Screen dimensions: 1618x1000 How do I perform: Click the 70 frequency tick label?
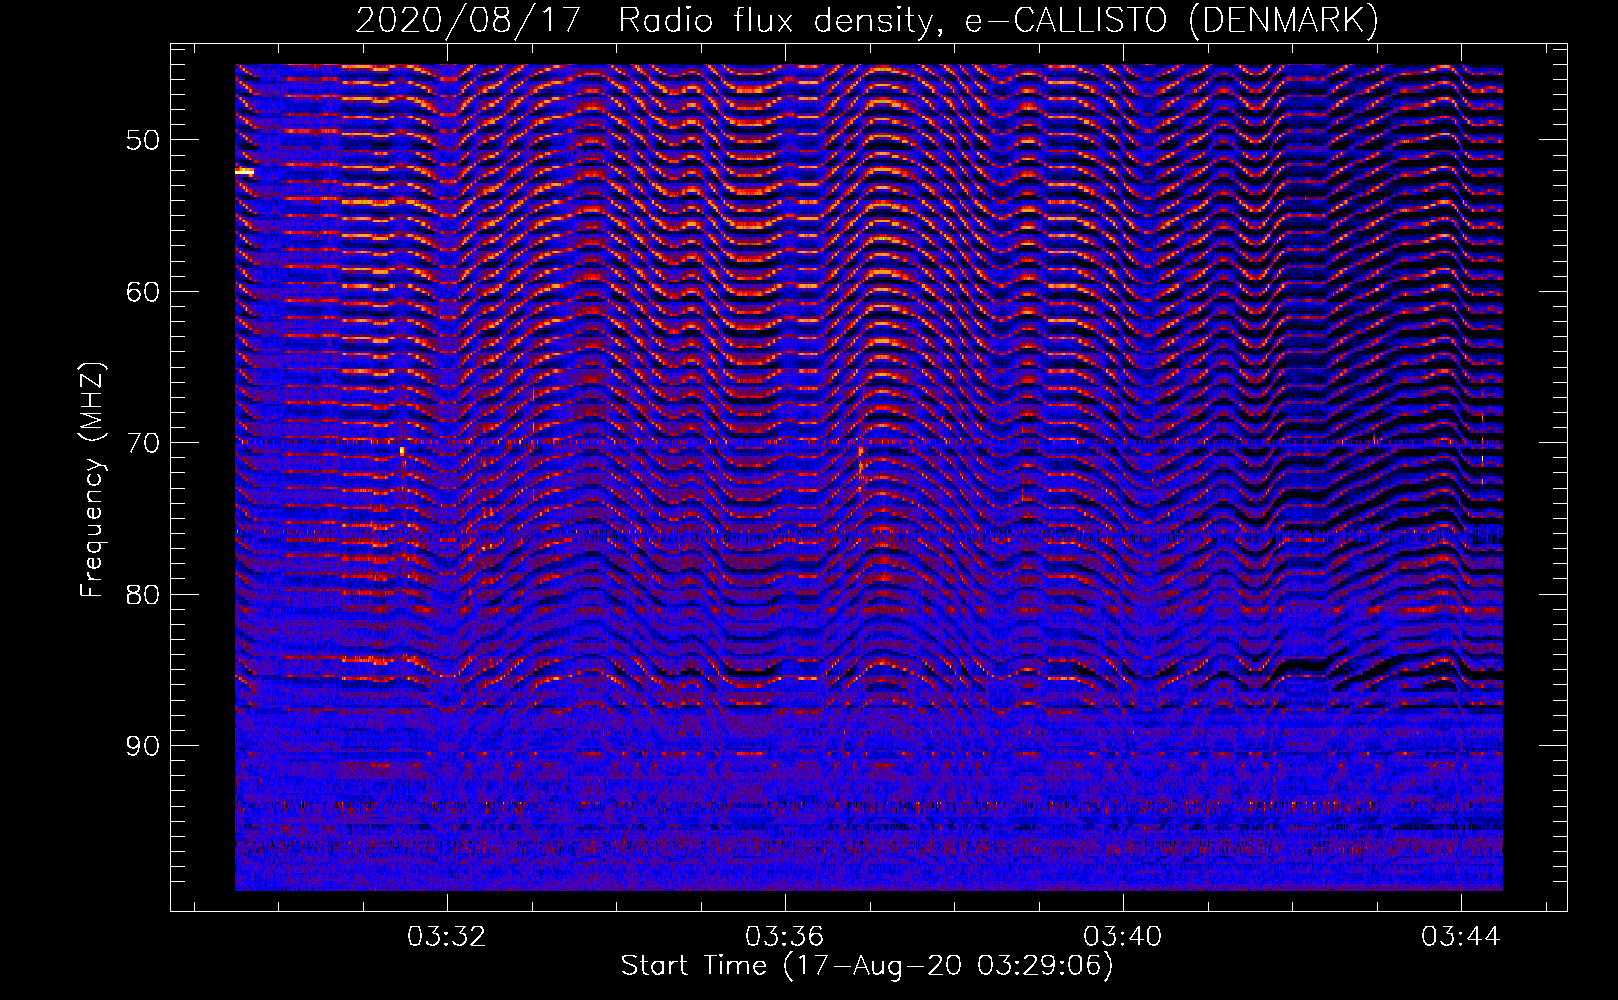tap(142, 443)
